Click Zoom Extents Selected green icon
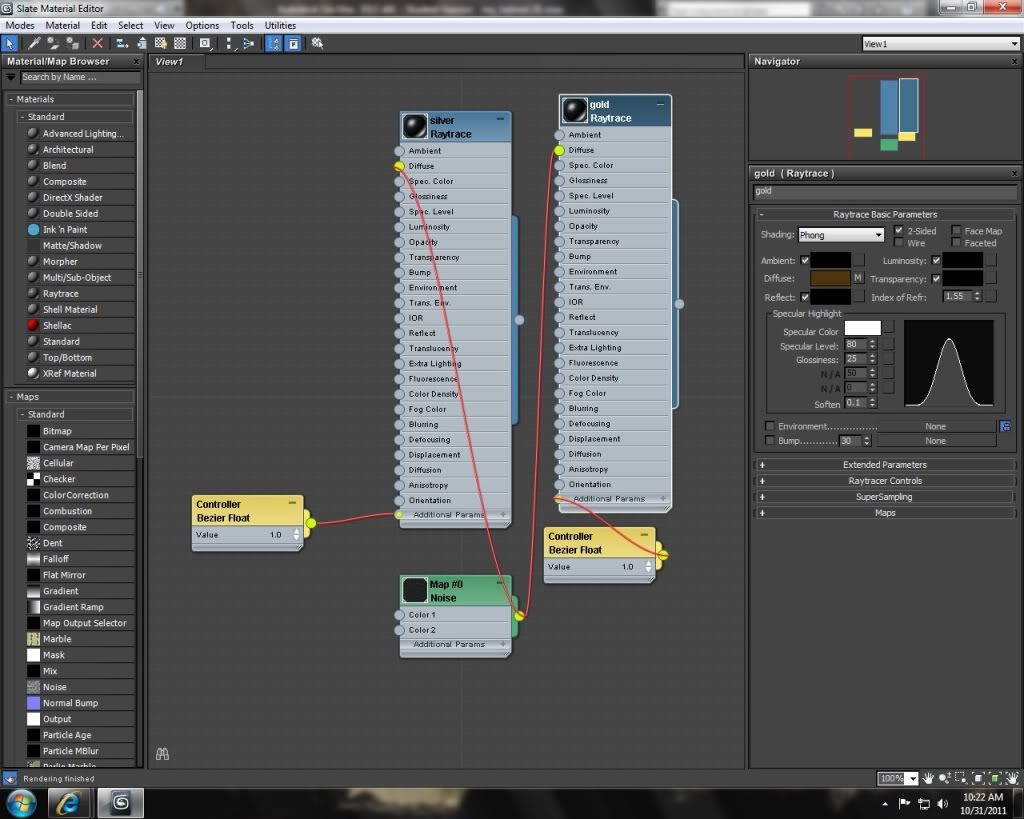 click(x=995, y=778)
